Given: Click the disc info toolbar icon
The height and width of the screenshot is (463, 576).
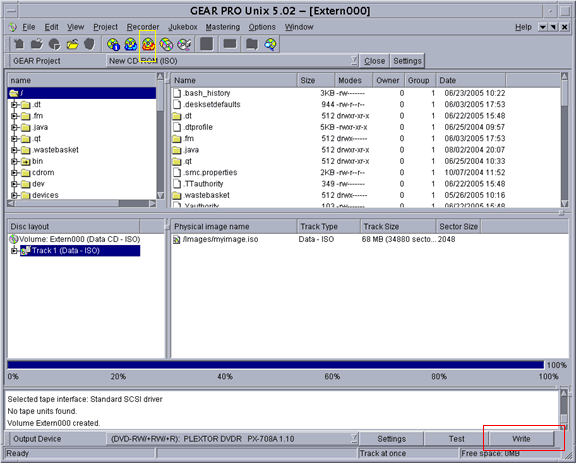Looking at the screenshot, I should [x=113, y=44].
